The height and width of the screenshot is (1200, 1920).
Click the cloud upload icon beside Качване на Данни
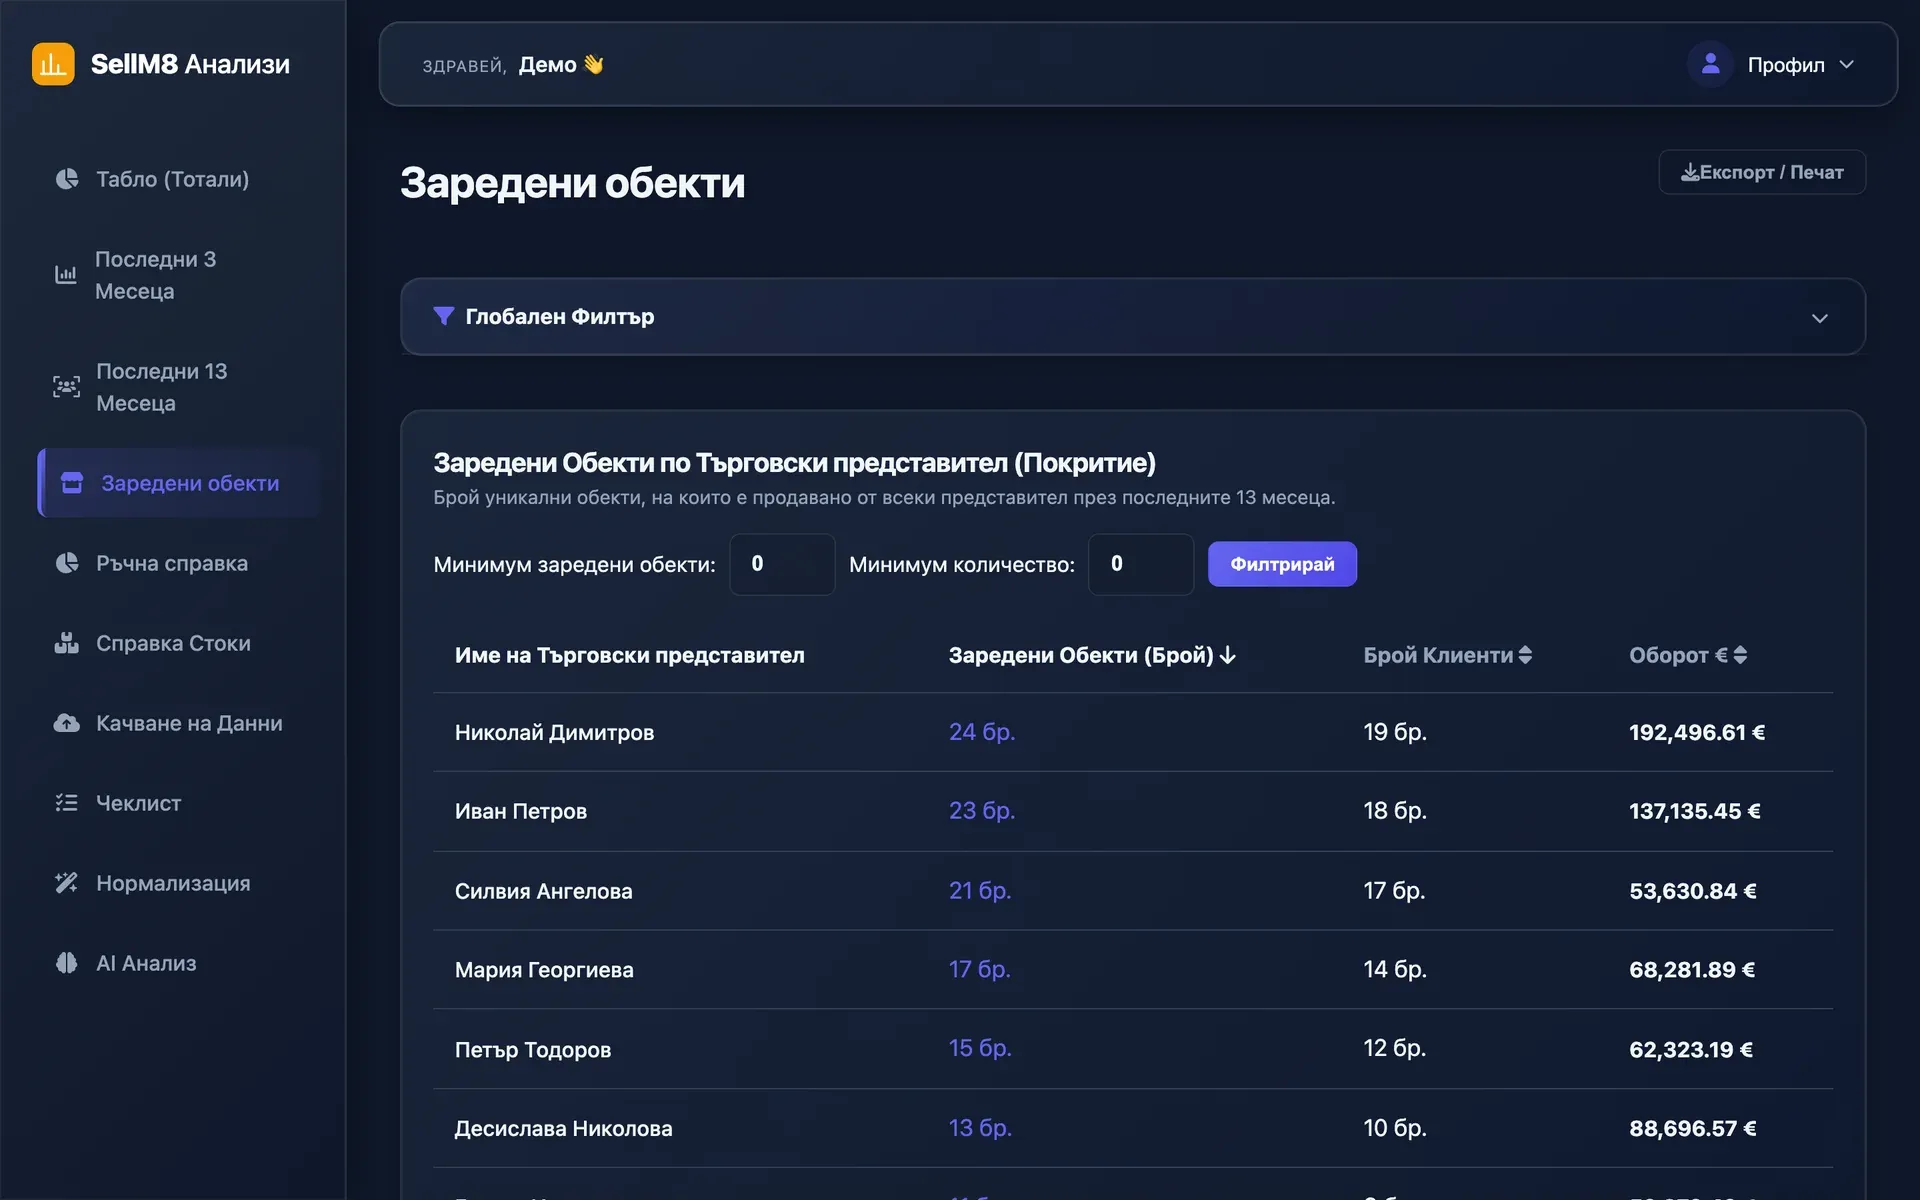67,723
